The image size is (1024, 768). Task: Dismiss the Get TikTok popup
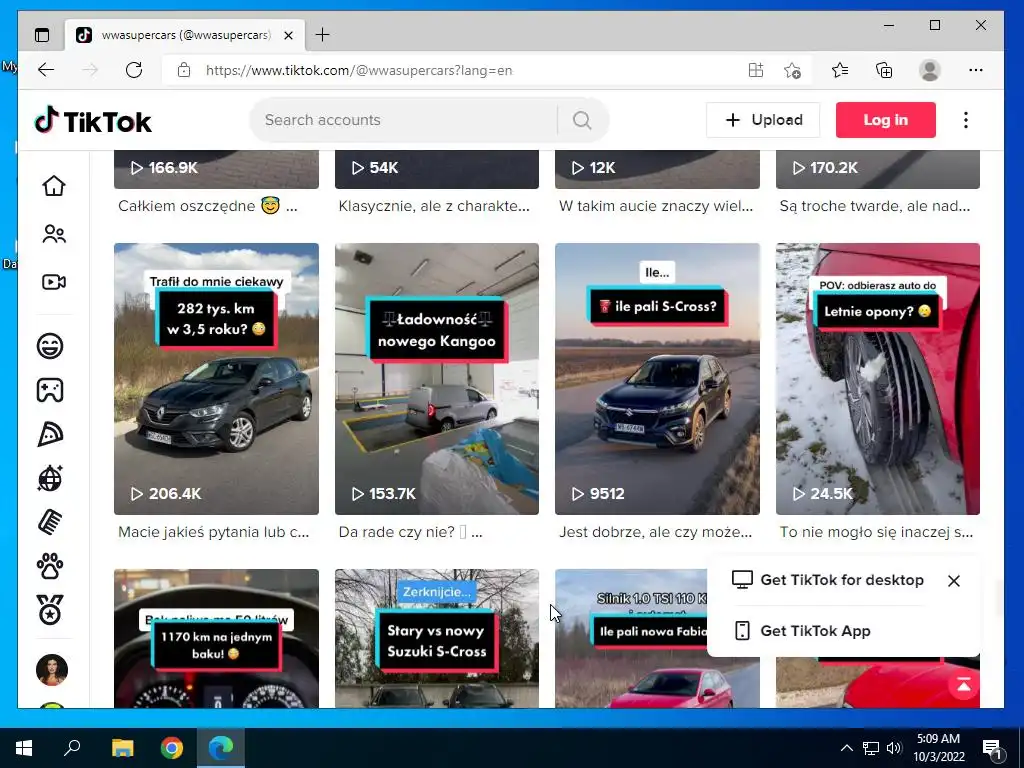pyautogui.click(x=953, y=581)
